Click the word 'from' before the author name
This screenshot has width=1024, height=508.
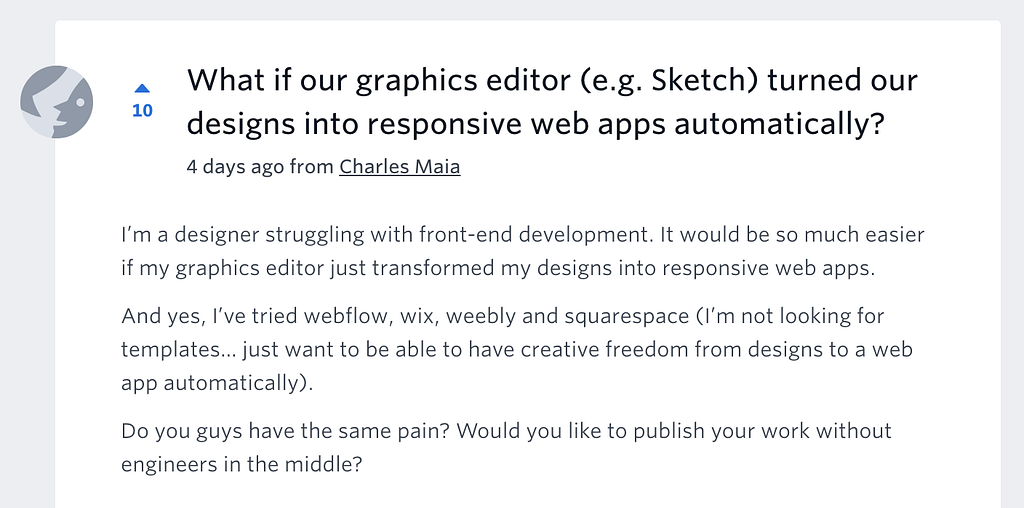point(311,167)
